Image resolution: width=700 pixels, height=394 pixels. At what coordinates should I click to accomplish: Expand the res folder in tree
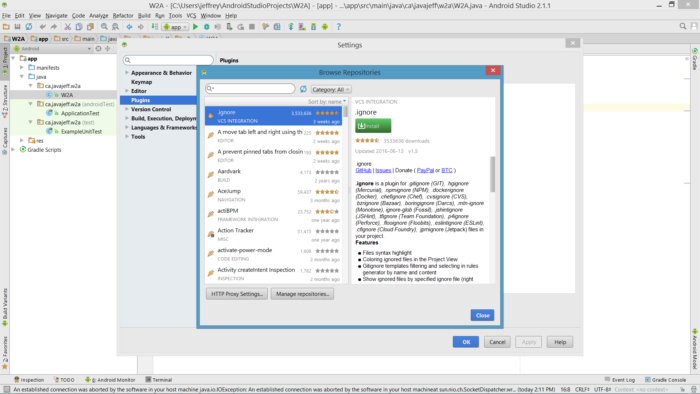point(22,140)
